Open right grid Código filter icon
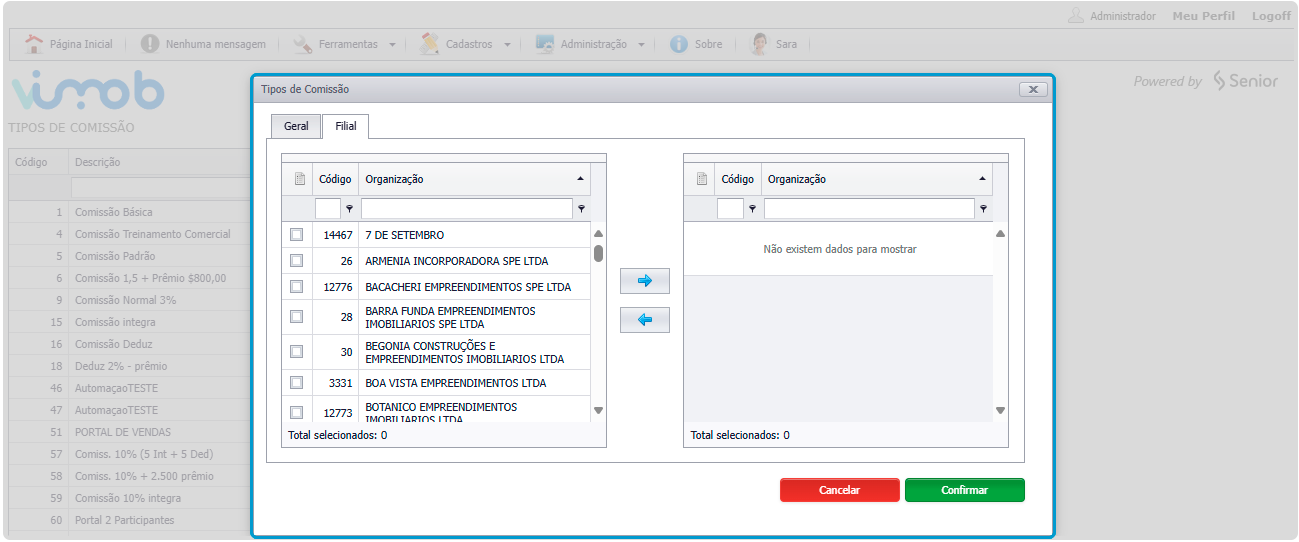Screen dimensions: 1299x542 click(752, 209)
